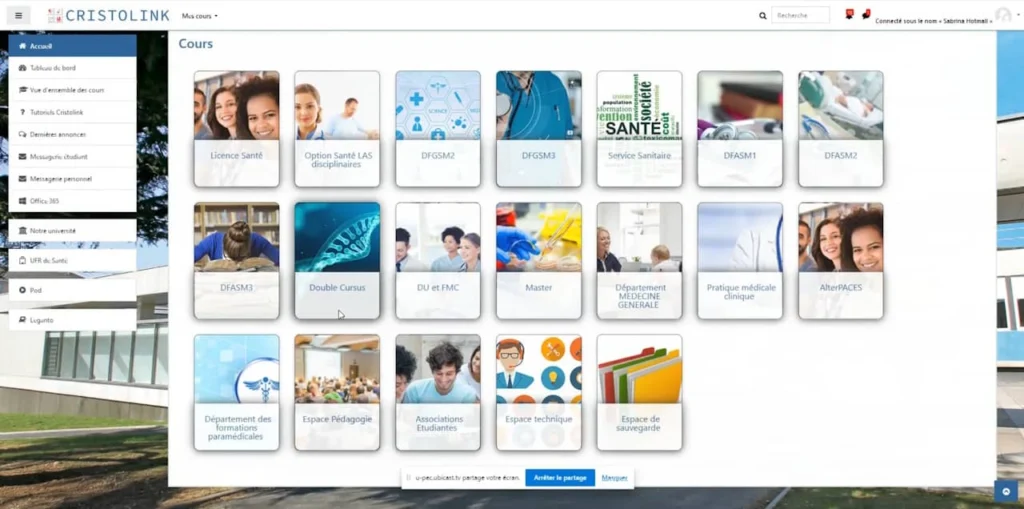Viewport: 1024px width, 509px height.
Task: Click the search magnifier icon
Action: coord(763,16)
